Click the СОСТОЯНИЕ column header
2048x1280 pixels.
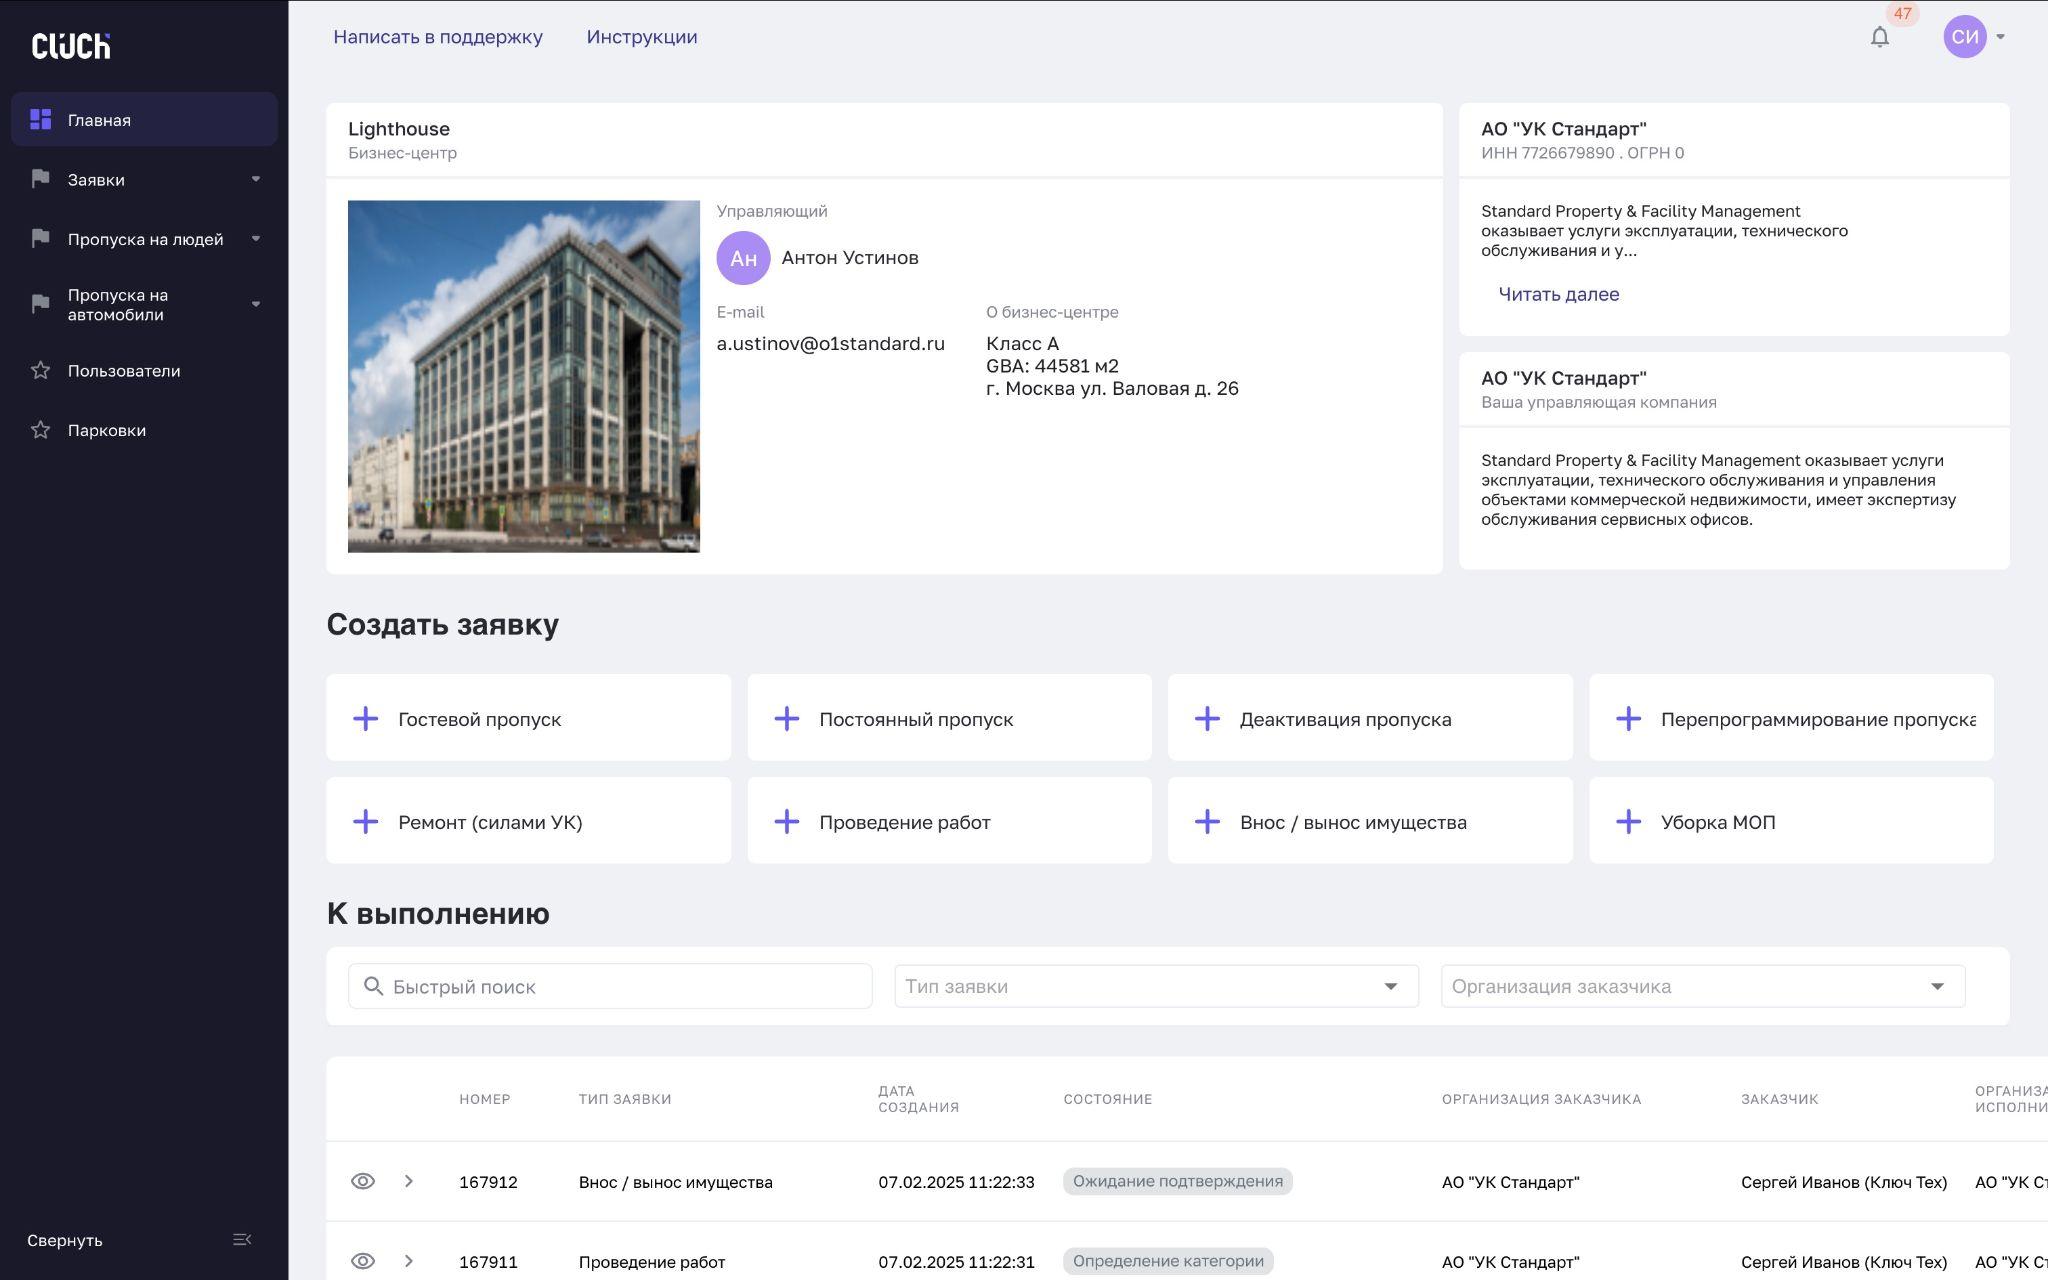click(1107, 1099)
